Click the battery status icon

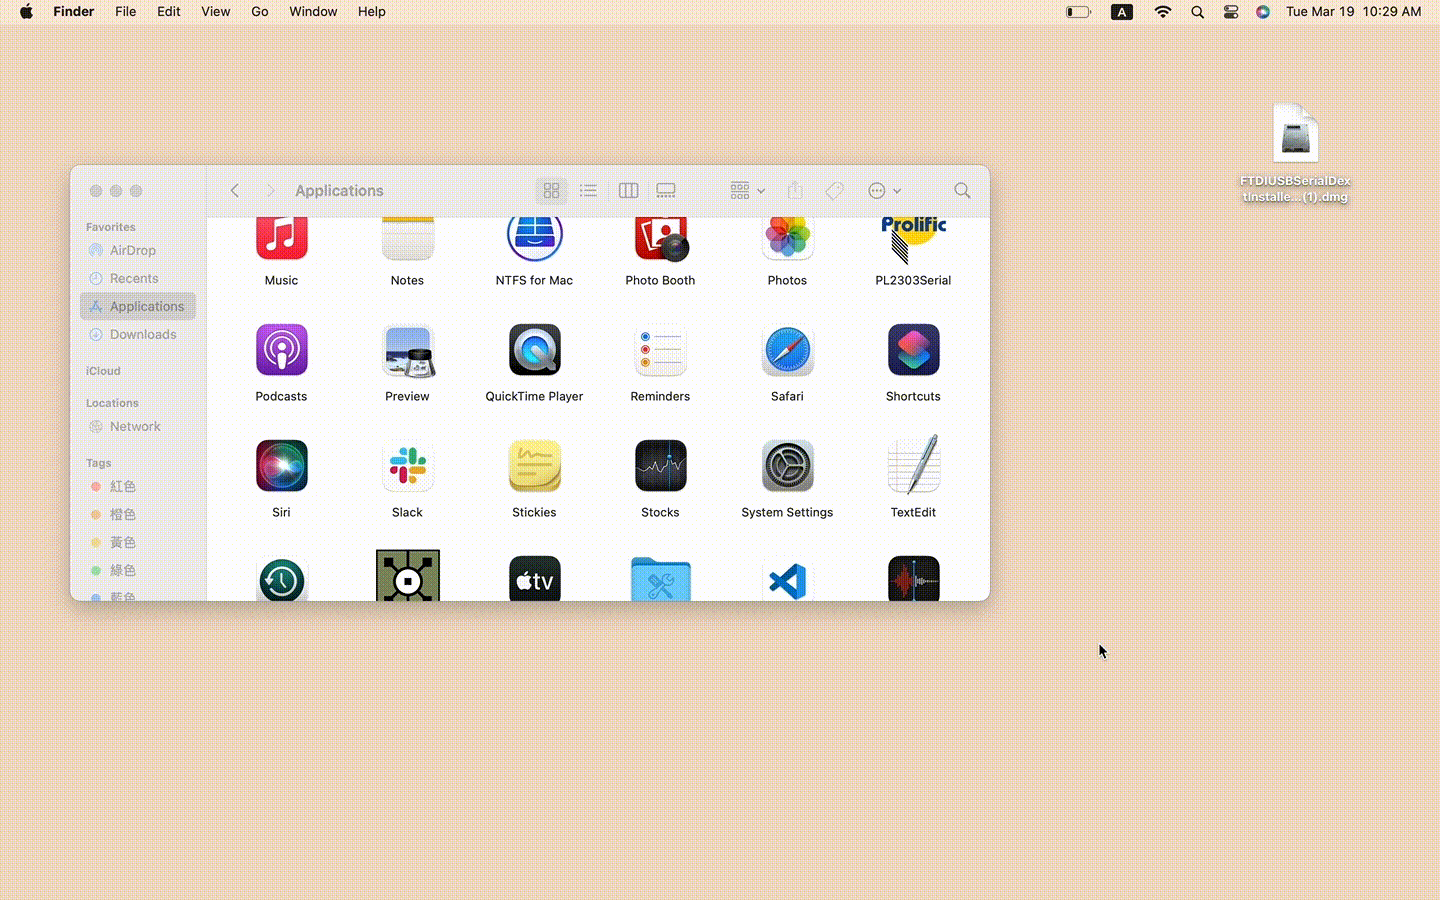click(x=1078, y=12)
